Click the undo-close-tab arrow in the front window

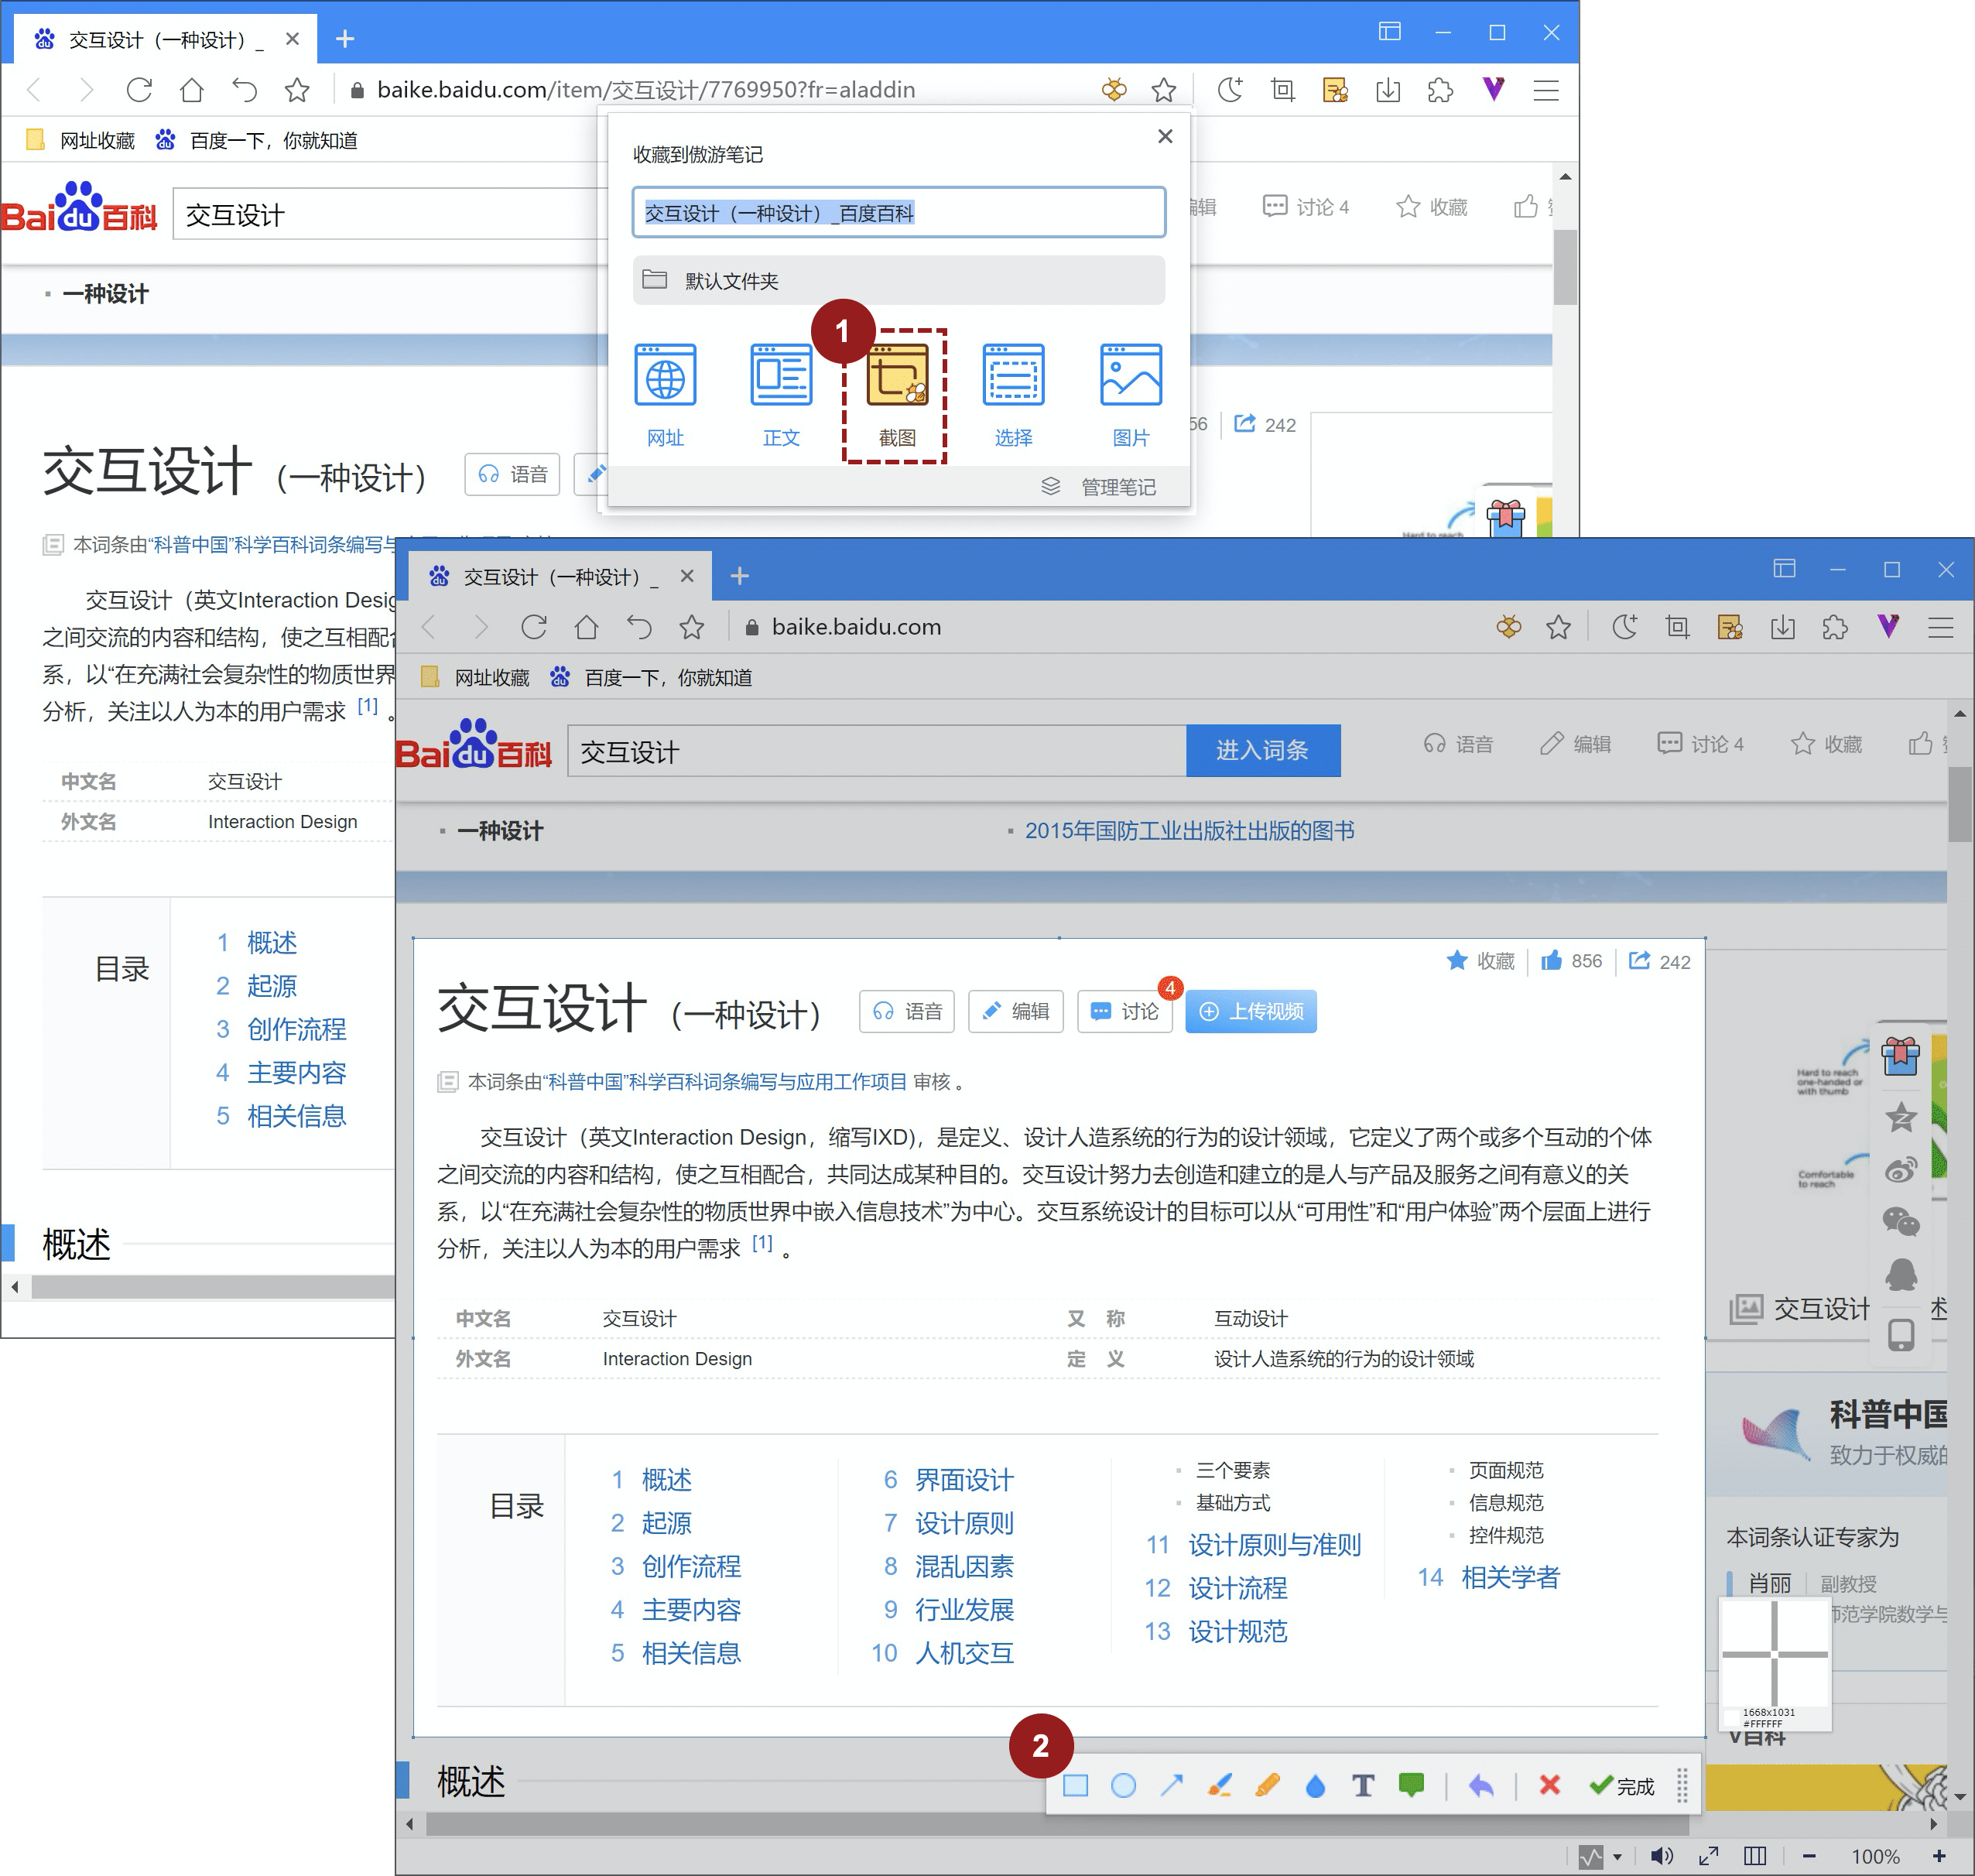click(x=639, y=627)
